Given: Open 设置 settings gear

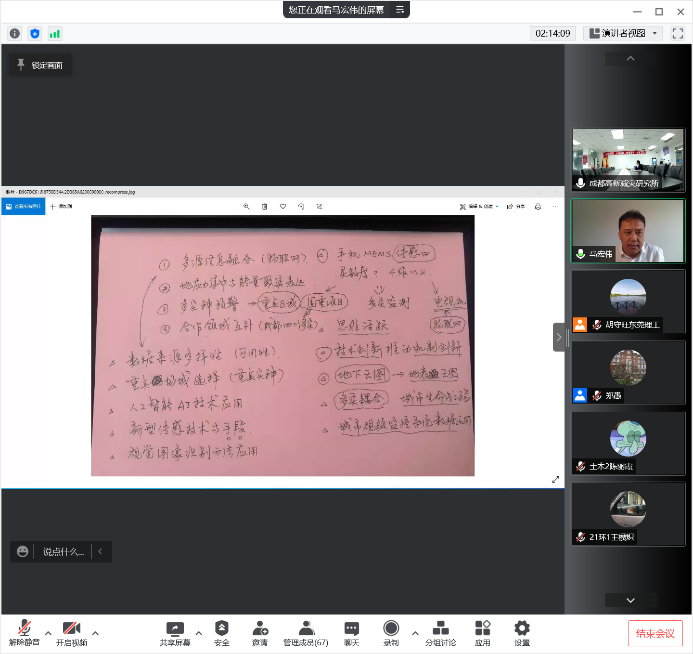Looking at the screenshot, I should pyautogui.click(x=522, y=633).
